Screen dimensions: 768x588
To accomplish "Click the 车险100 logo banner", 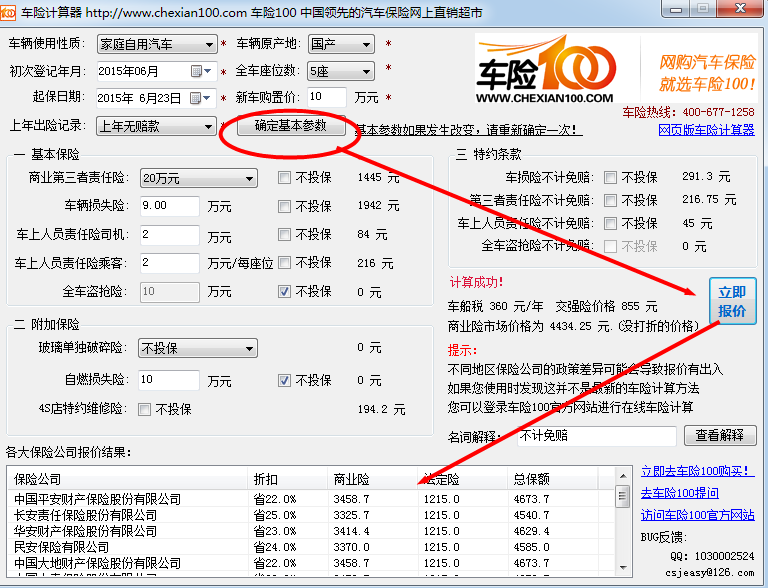I will [617, 68].
